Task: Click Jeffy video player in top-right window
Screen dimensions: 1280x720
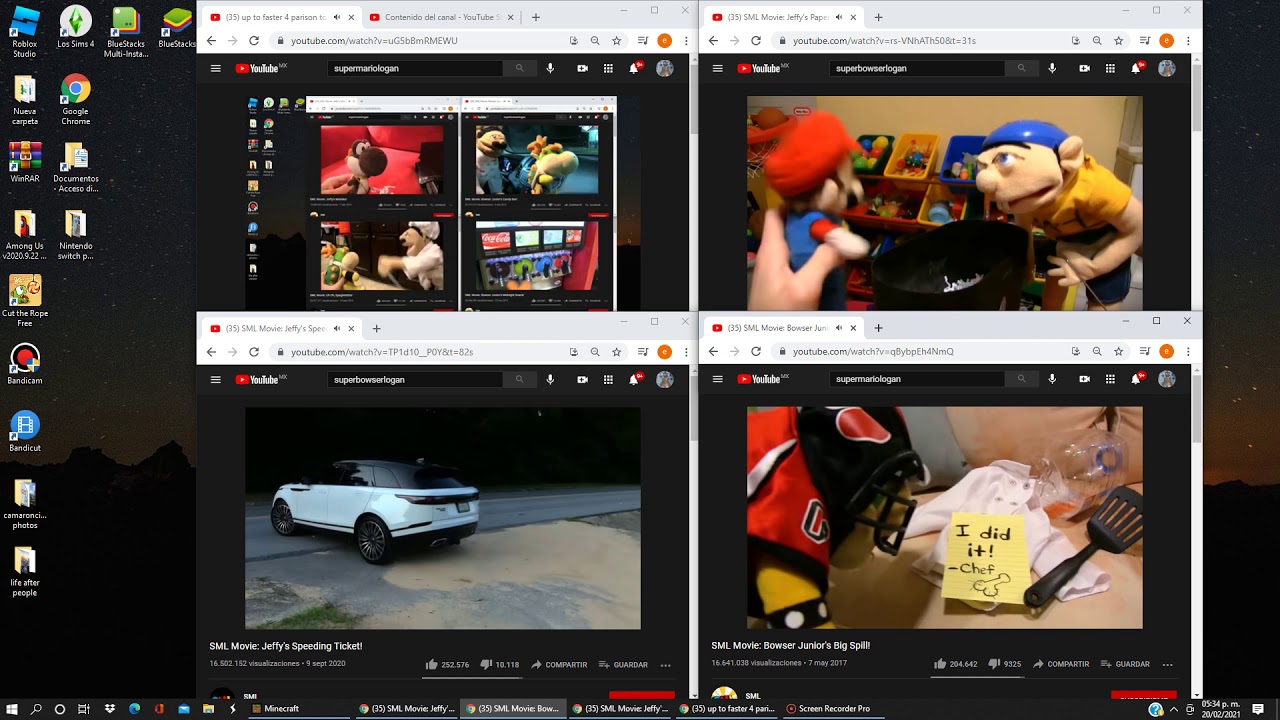Action: (944, 203)
